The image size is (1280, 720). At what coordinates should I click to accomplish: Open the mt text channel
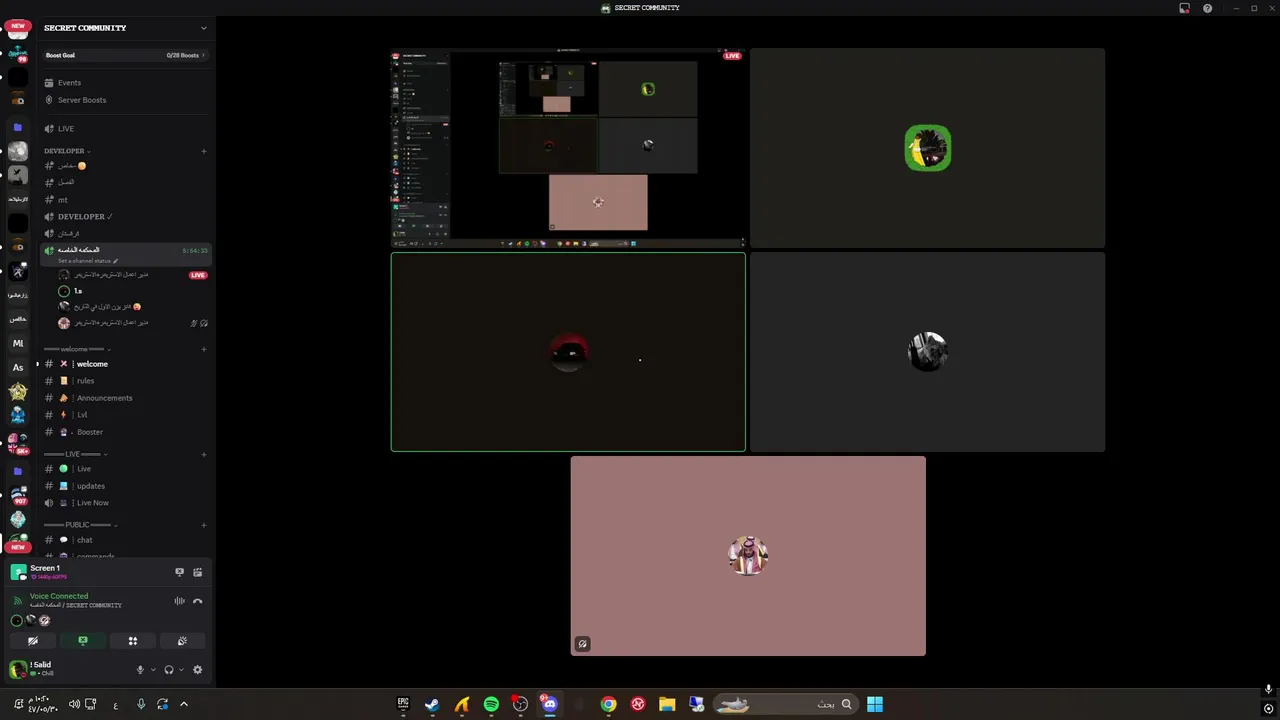point(125,200)
